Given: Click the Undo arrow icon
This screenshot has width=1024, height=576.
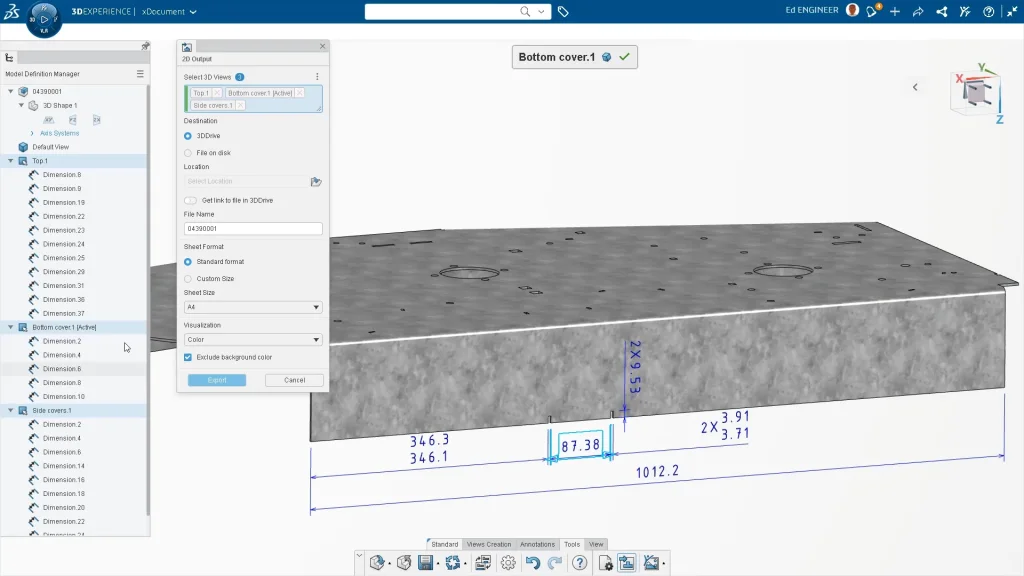Looking at the screenshot, I should (532, 563).
